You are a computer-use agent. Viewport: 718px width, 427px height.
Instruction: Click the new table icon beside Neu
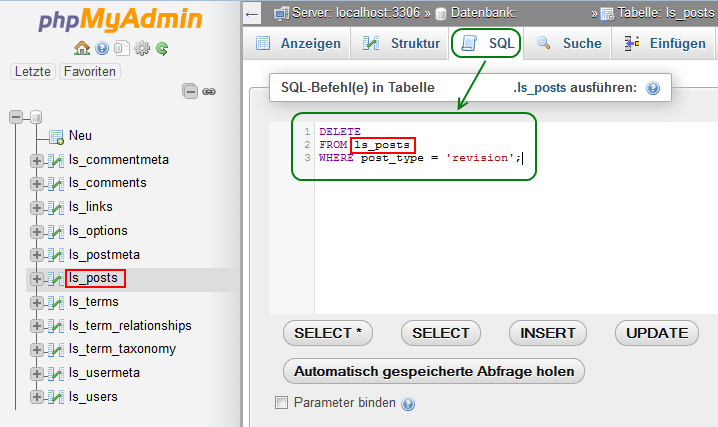[x=56, y=136]
